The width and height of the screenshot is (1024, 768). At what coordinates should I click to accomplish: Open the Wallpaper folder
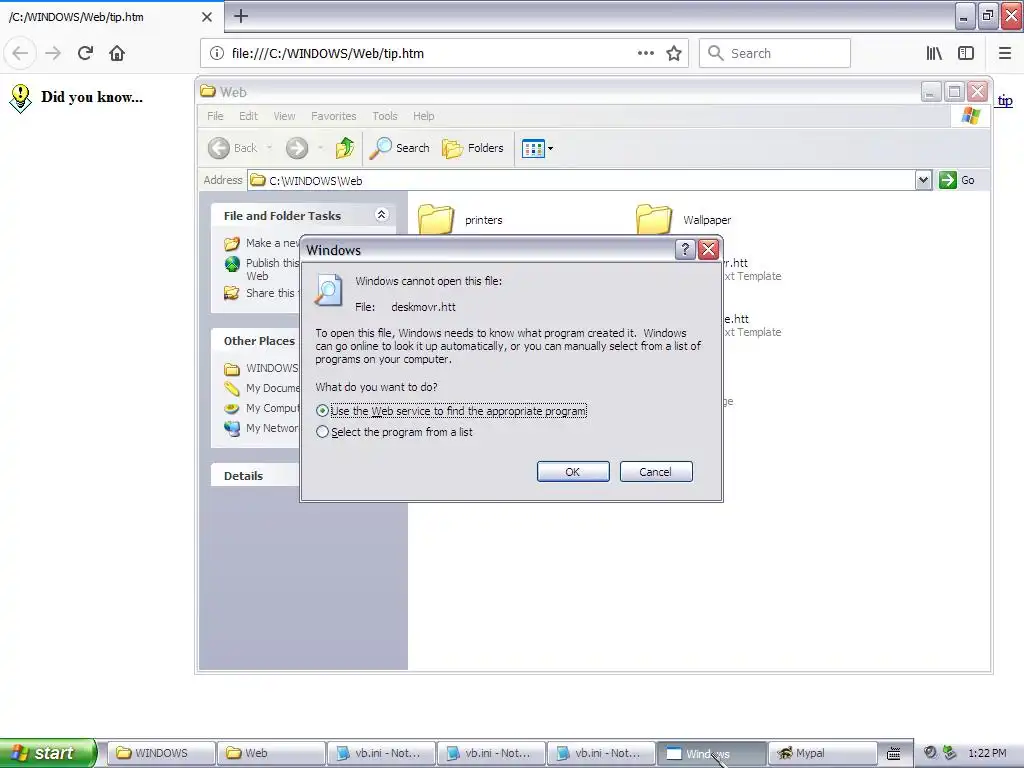click(x=683, y=219)
